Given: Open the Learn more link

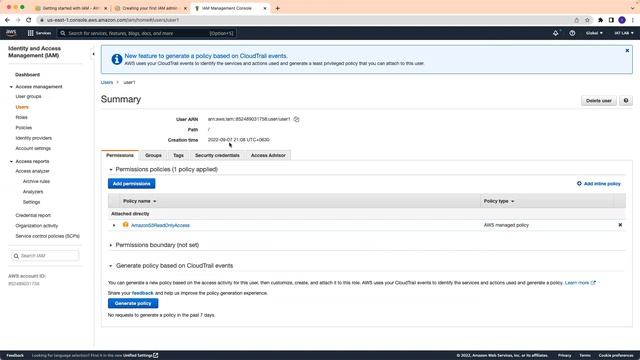Looking at the screenshot, I should click(x=580, y=282).
